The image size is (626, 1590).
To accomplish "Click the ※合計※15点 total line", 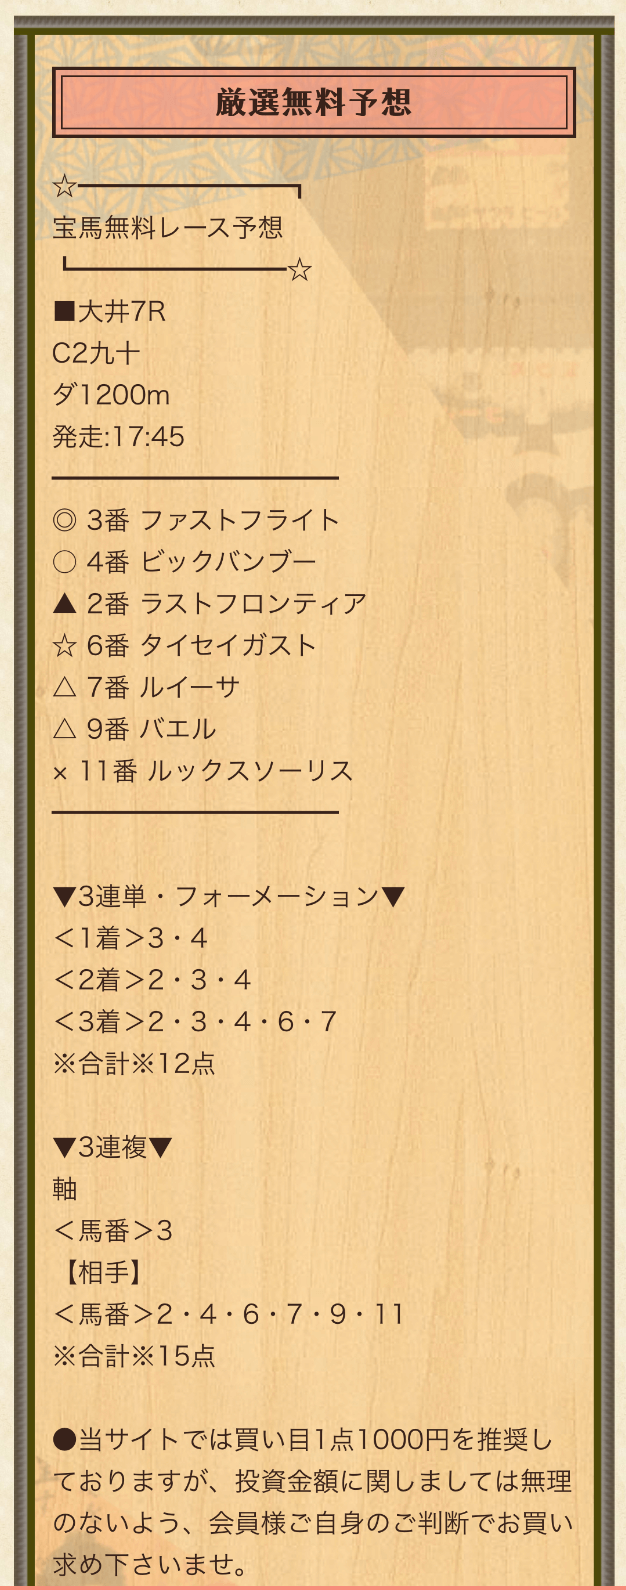I will coord(134,1357).
